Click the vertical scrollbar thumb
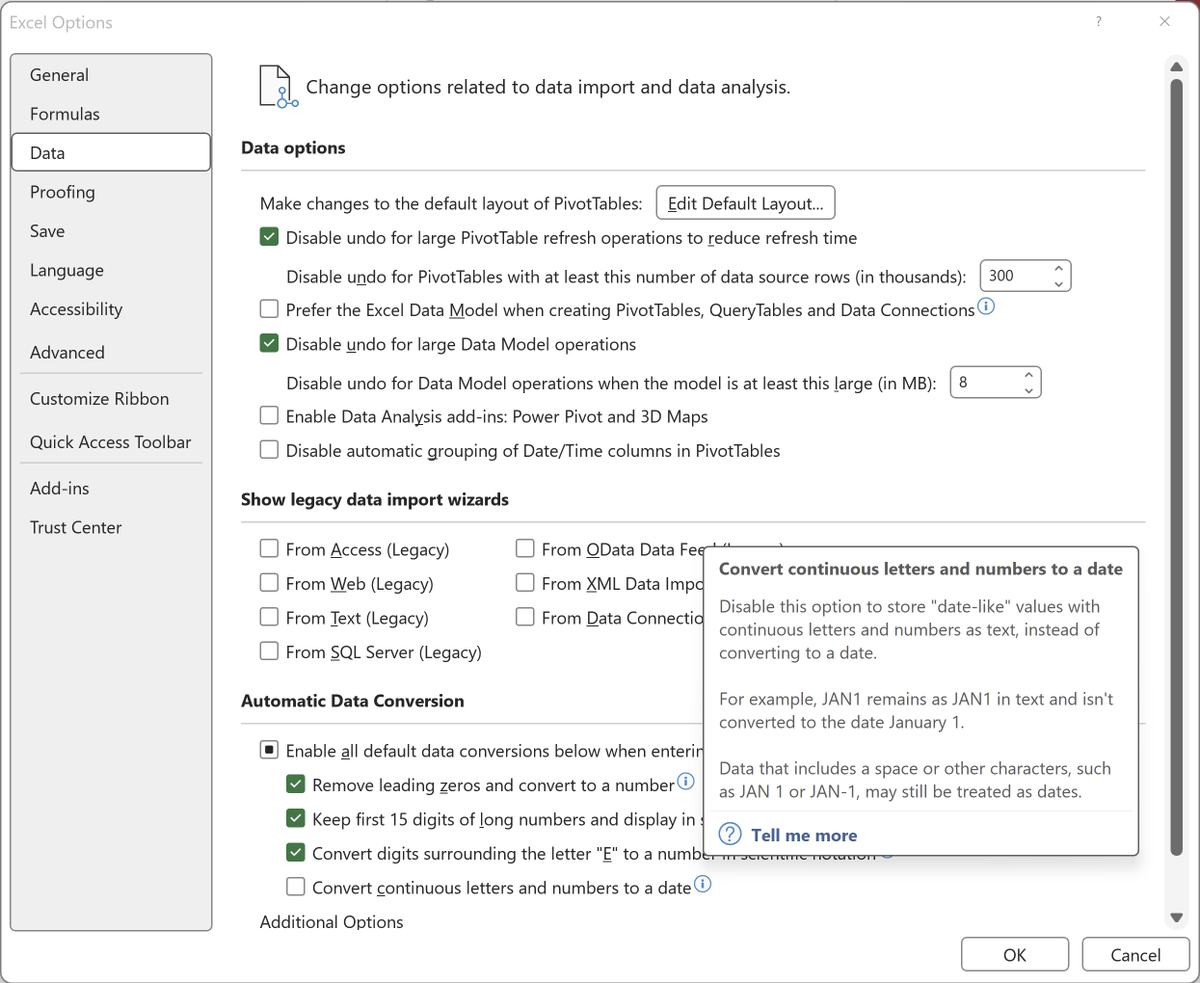 click(x=1176, y=468)
